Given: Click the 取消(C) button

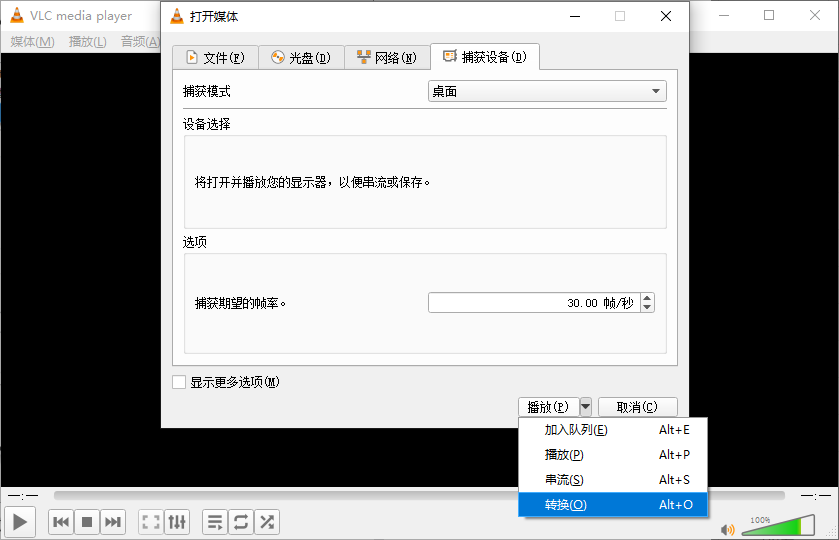Looking at the screenshot, I should (x=637, y=407).
